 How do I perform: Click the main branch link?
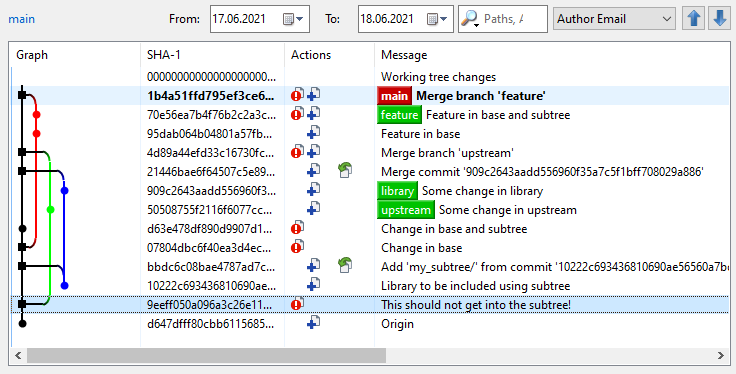click(22, 19)
